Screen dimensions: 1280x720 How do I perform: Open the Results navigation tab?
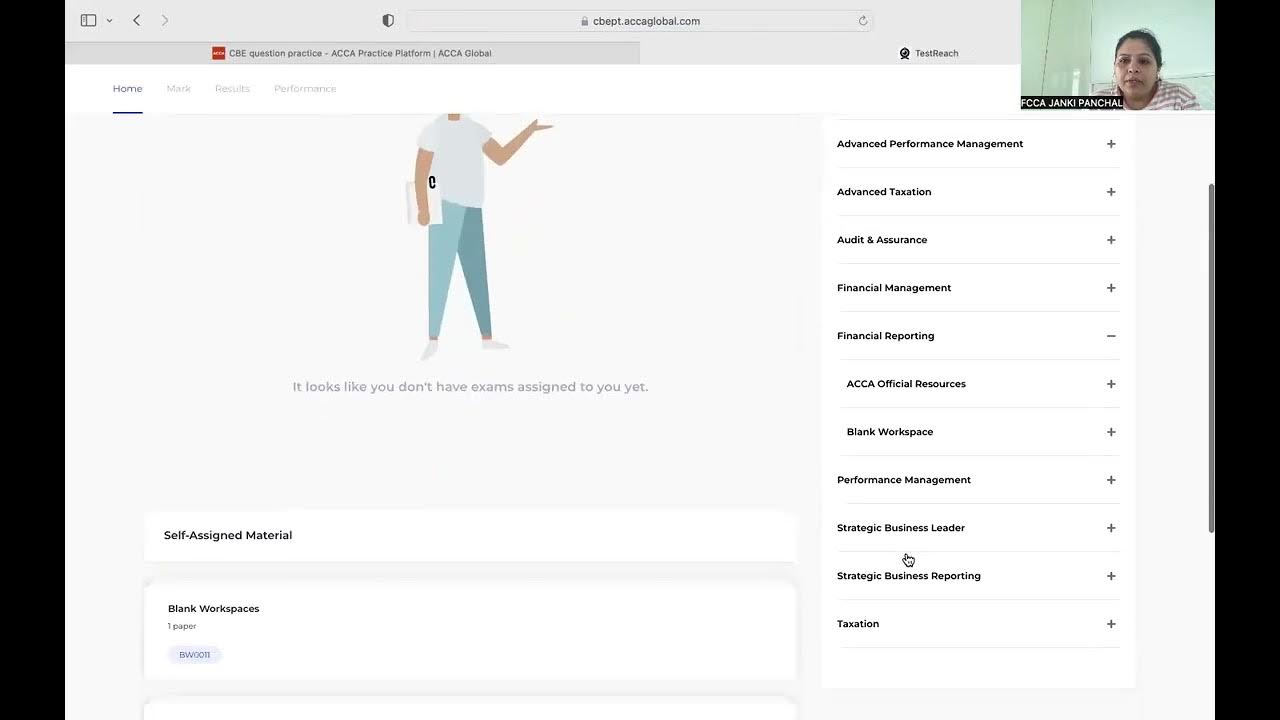click(x=232, y=89)
